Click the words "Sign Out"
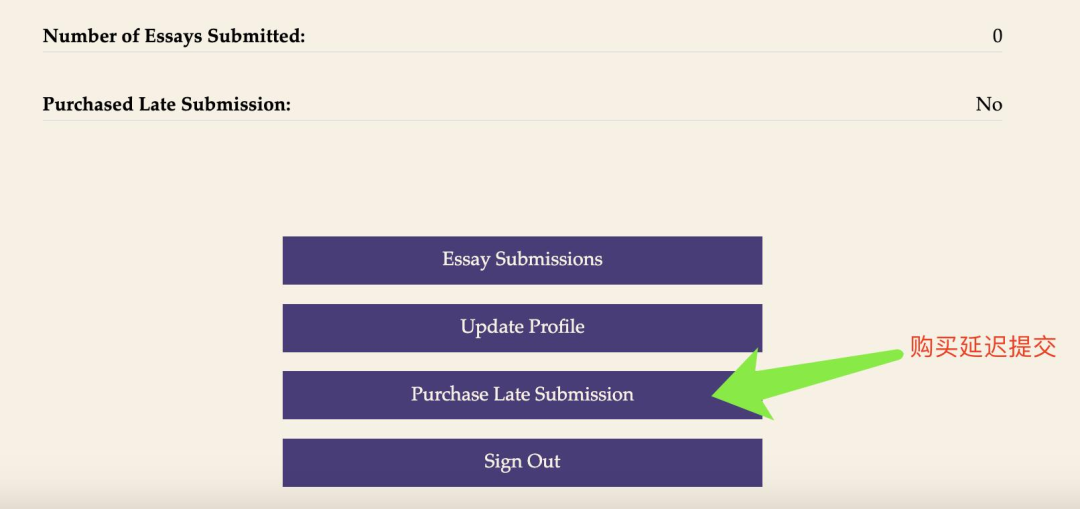The image size is (1080, 509). point(522,461)
